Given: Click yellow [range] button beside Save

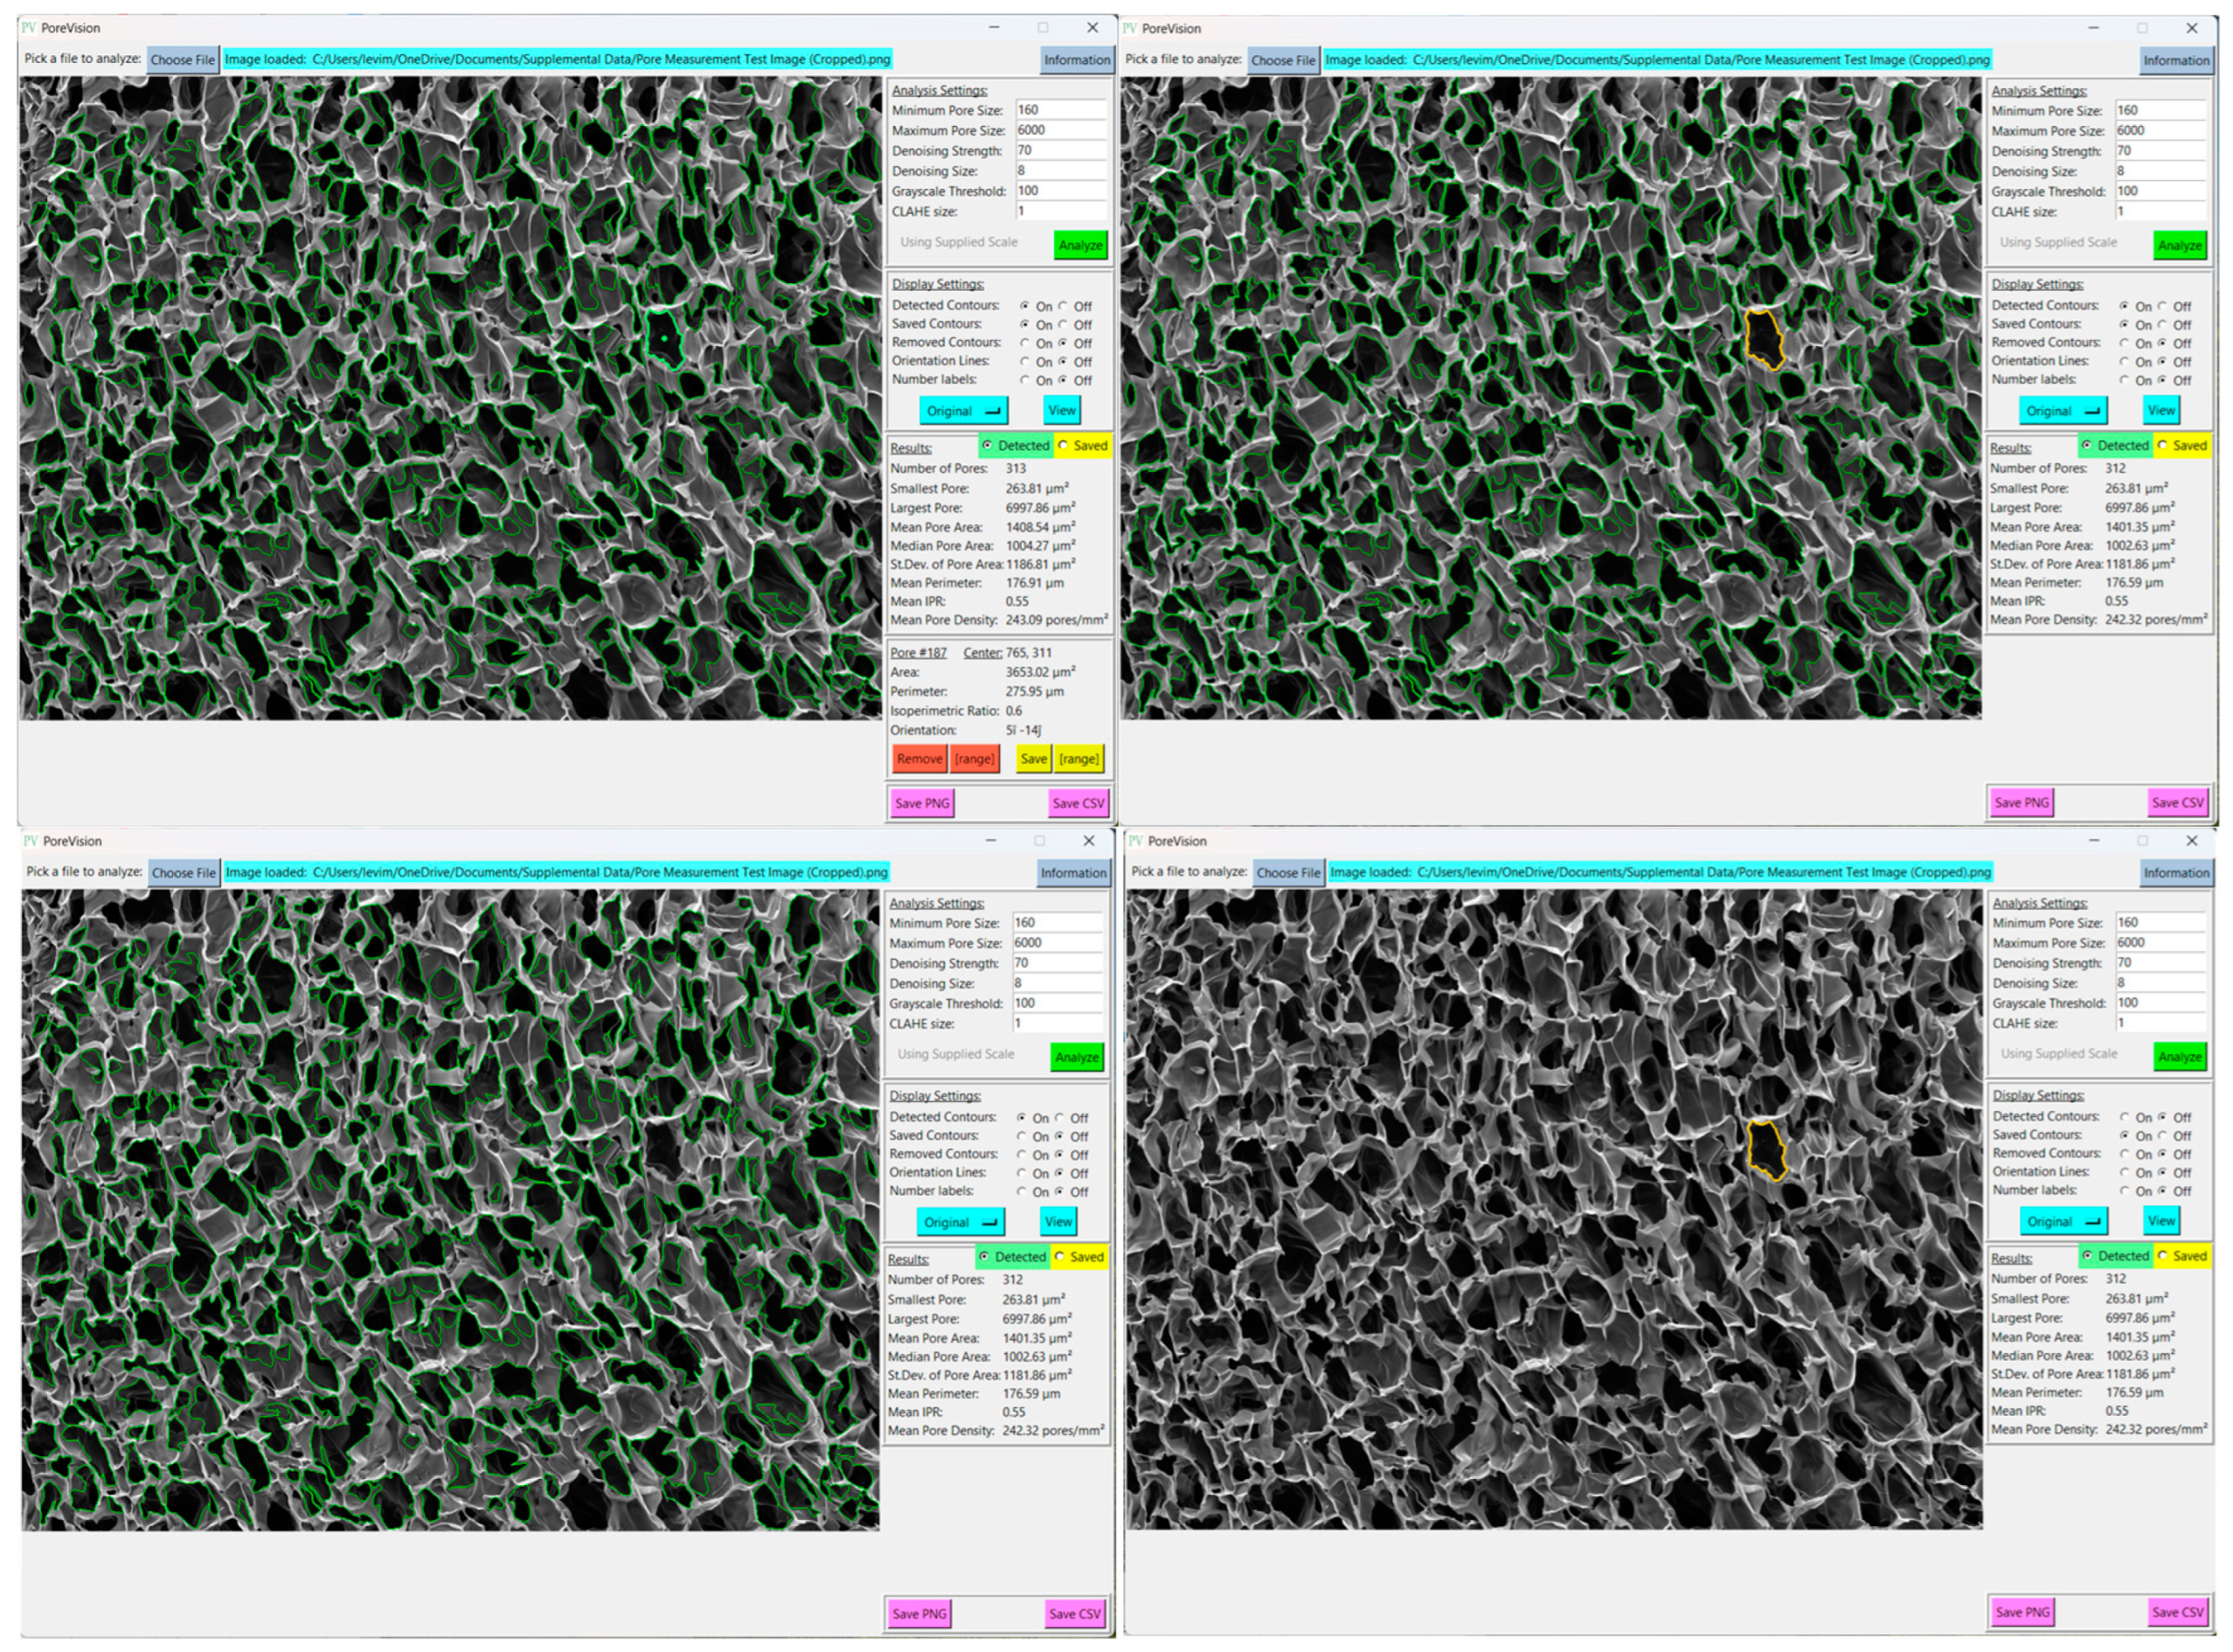Looking at the screenshot, I should click(1078, 759).
